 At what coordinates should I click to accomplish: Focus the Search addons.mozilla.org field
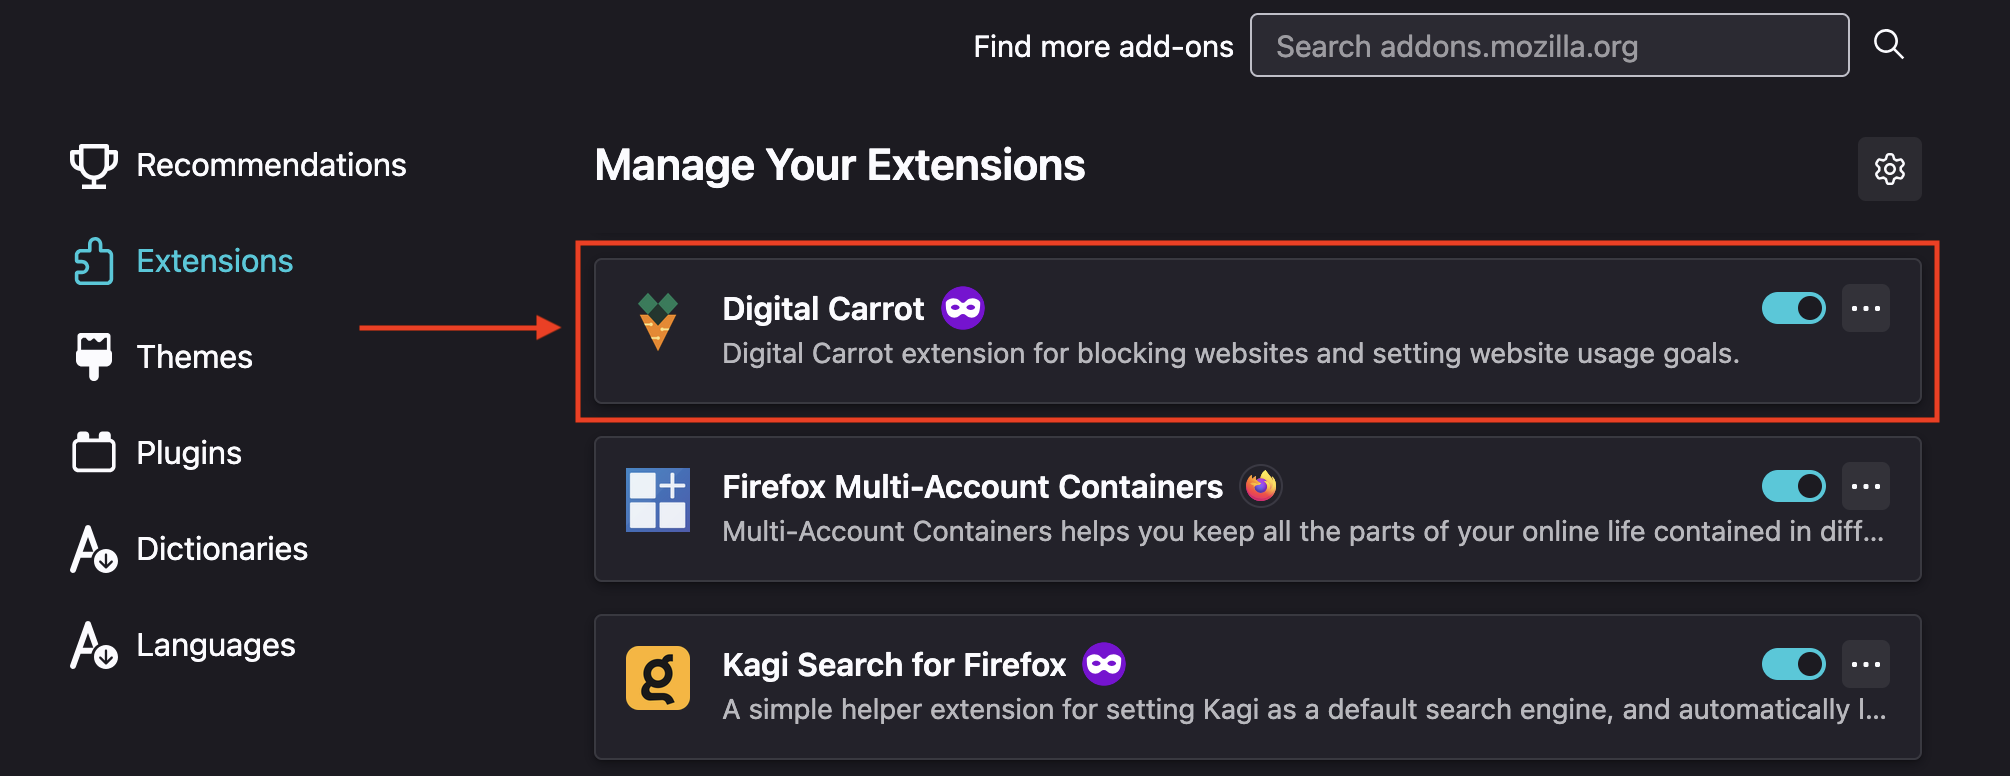1549,45
